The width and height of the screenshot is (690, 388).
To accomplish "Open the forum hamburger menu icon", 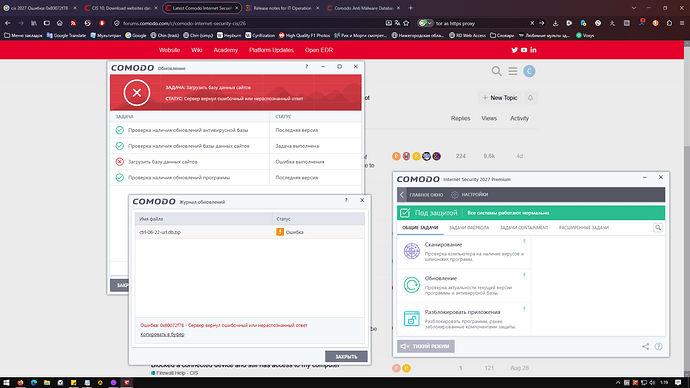I will coord(513,71).
